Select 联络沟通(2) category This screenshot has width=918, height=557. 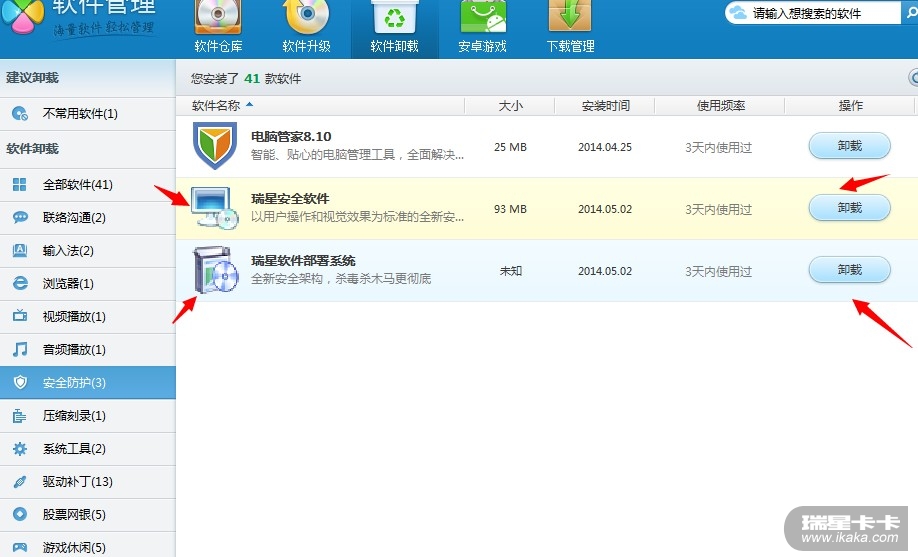click(x=88, y=218)
